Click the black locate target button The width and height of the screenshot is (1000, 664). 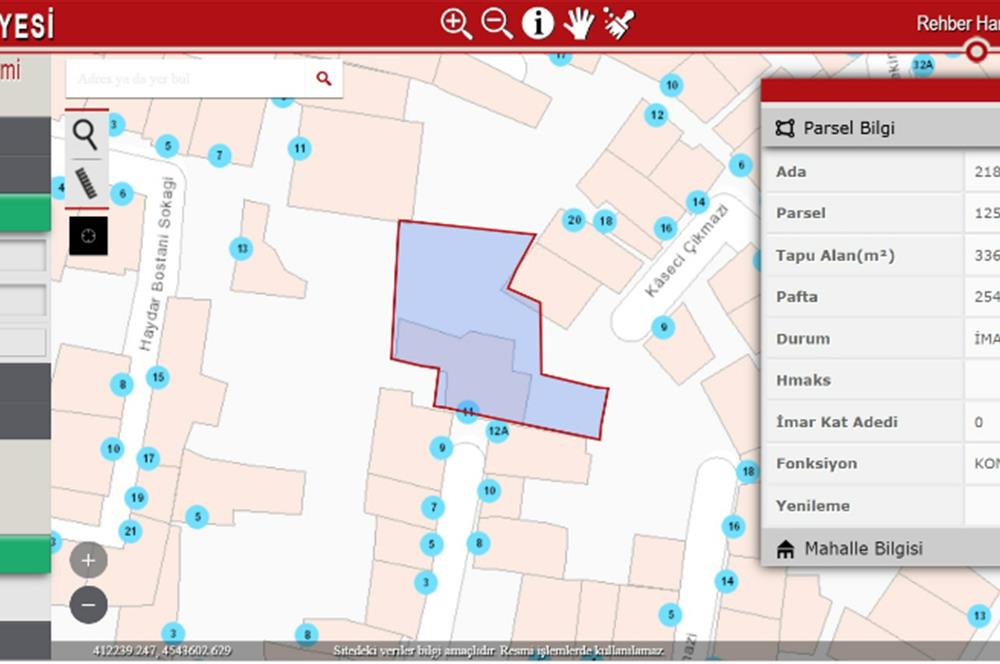point(88,236)
